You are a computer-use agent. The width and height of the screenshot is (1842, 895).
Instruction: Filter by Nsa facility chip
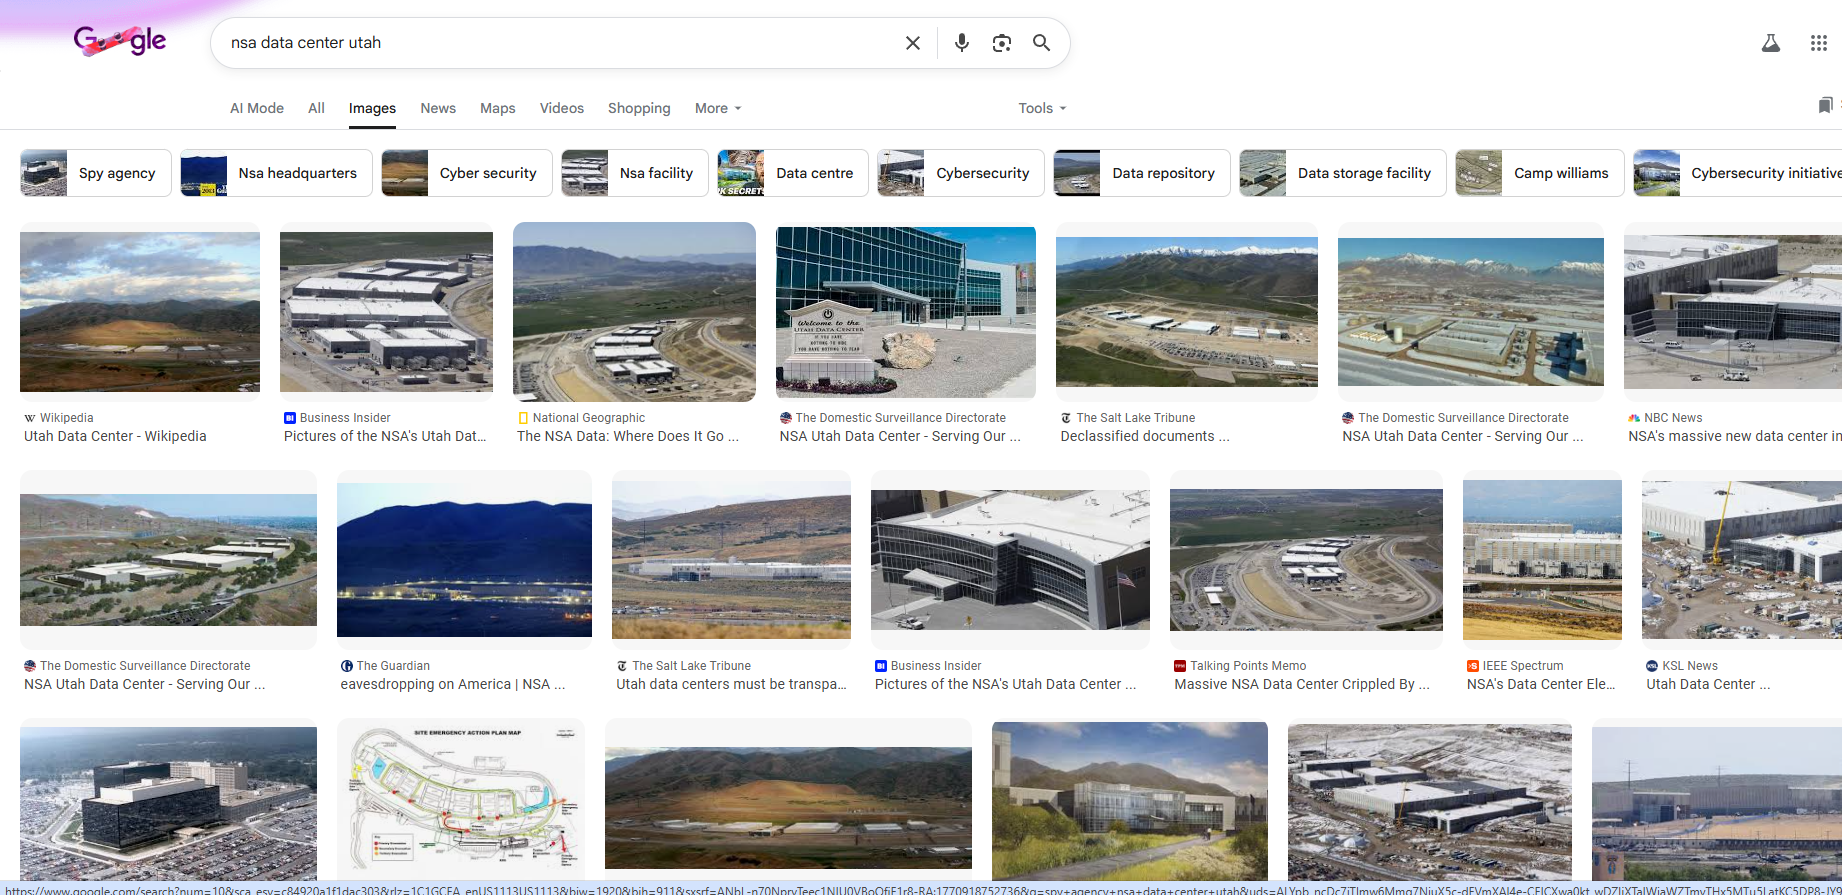pyautogui.click(x=635, y=173)
